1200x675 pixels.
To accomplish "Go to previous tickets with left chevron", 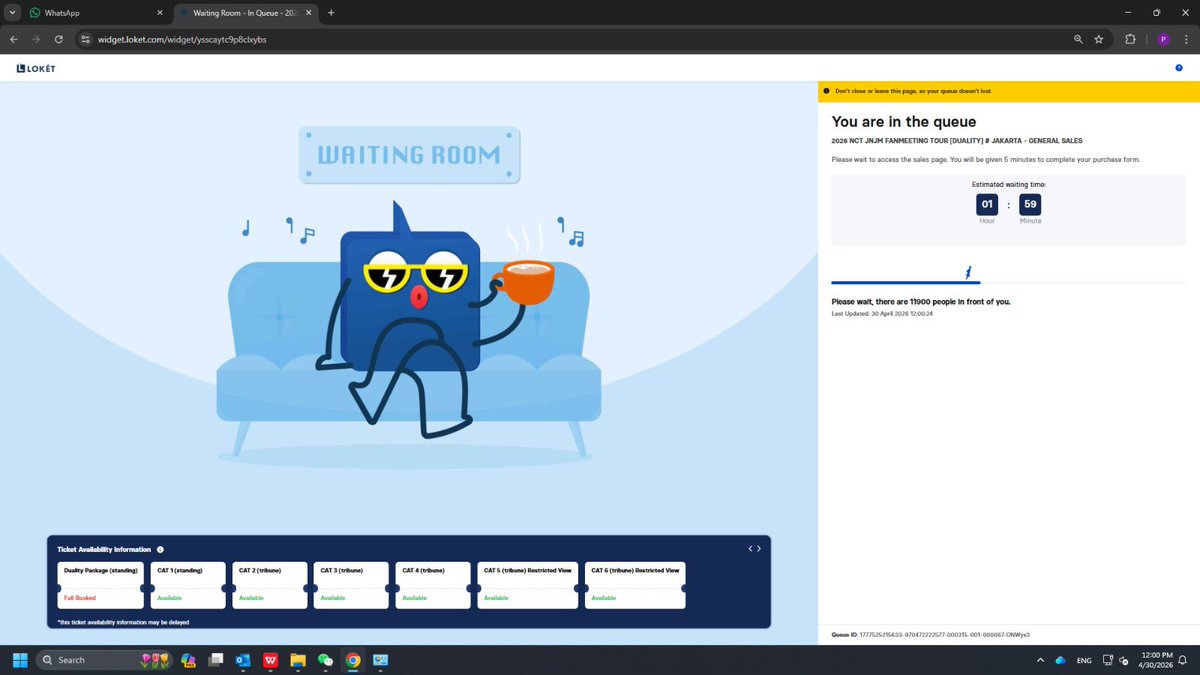I will [751, 548].
